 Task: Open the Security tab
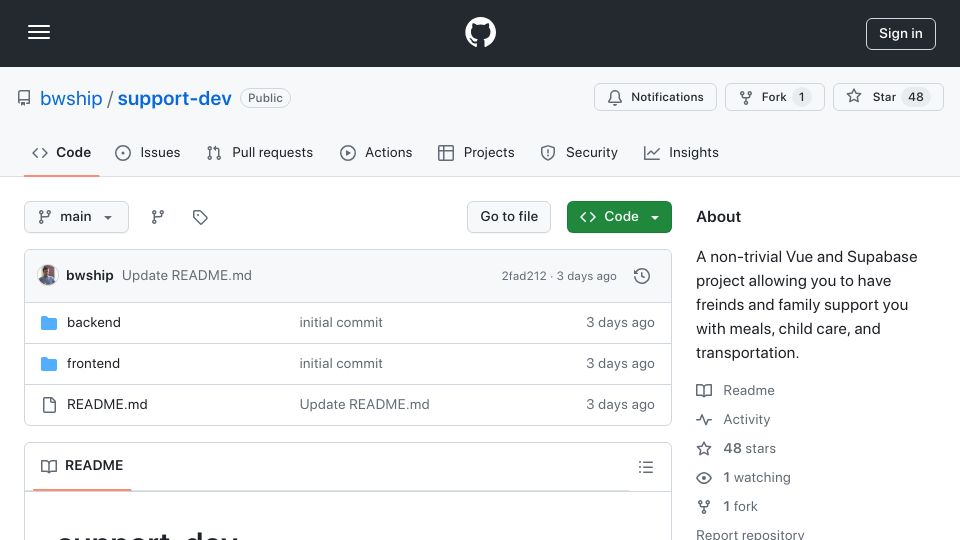coord(579,152)
